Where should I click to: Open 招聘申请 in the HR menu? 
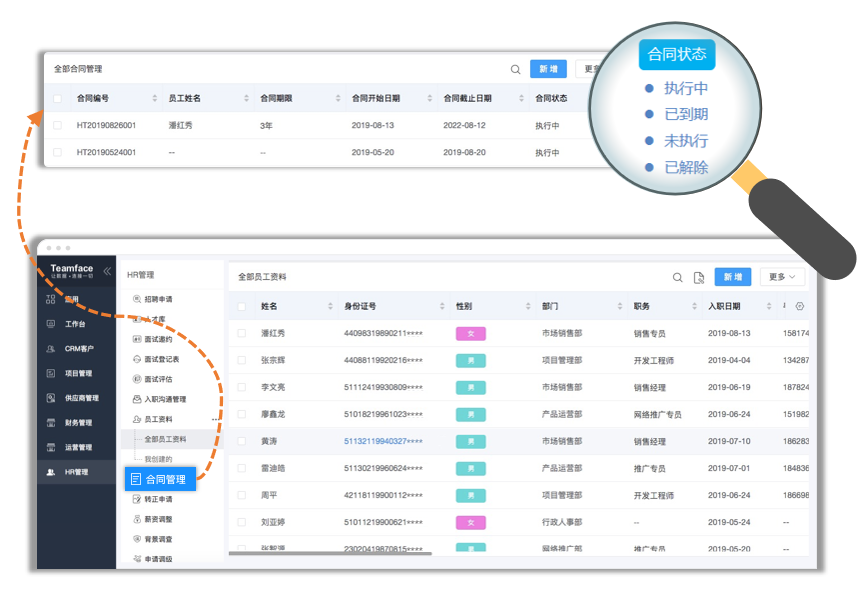coord(157,299)
